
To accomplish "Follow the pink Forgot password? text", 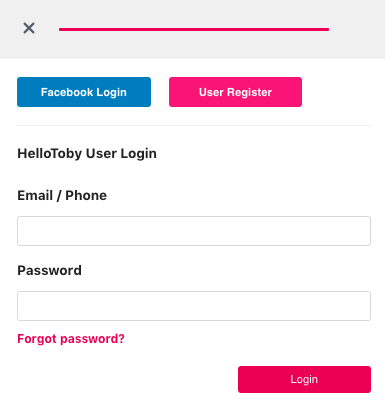I will tap(71, 339).
